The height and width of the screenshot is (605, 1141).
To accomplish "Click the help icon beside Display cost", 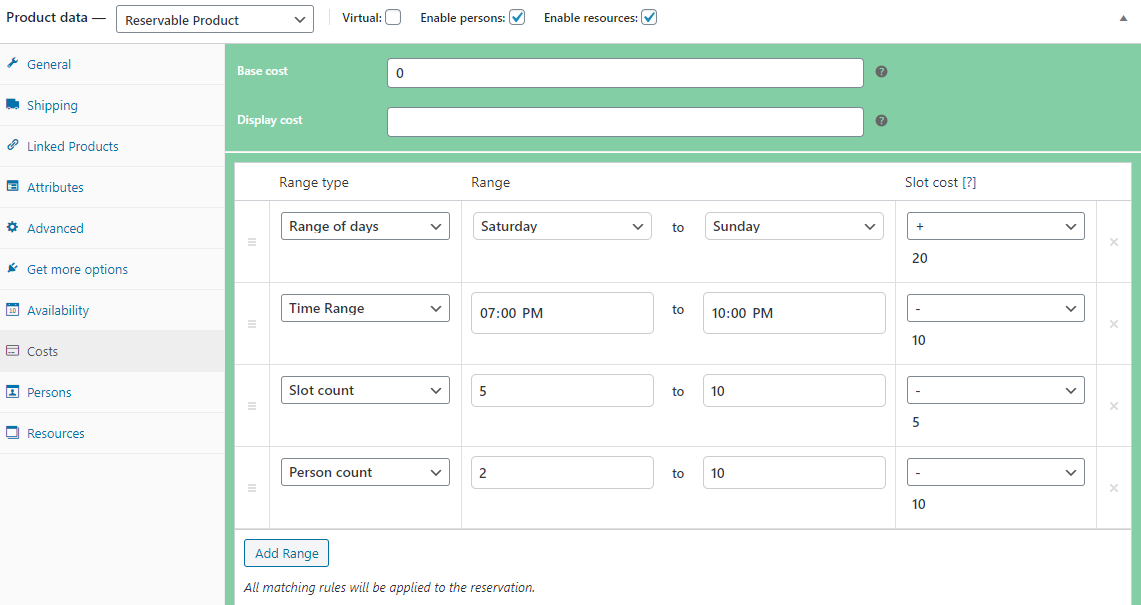I will (x=881, y=121).
